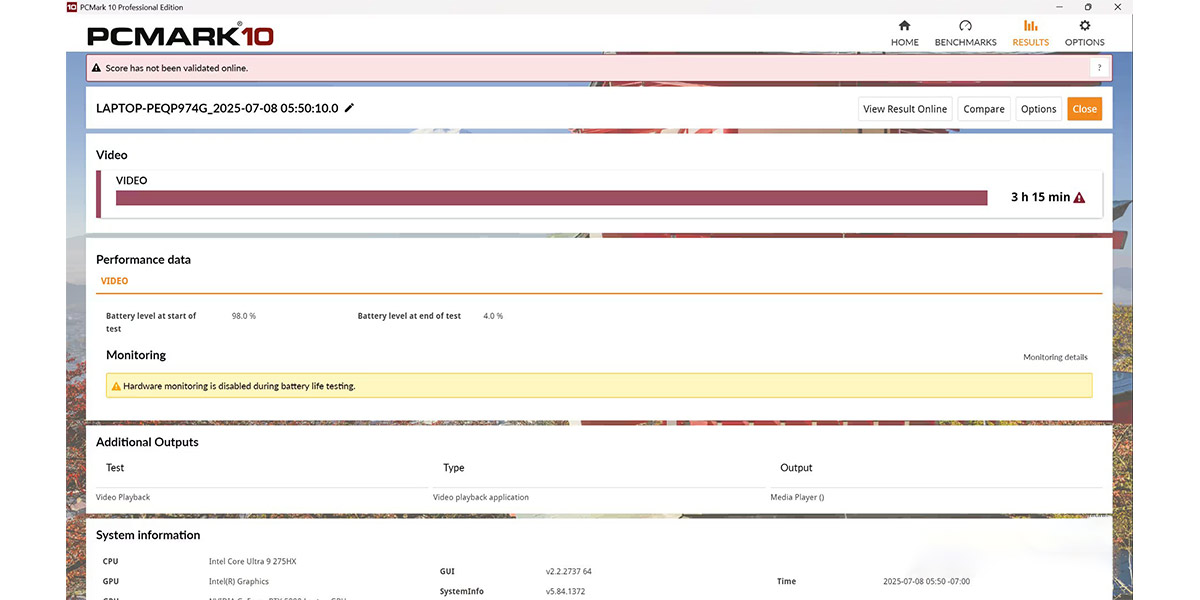Viewport: 1200px width, 600px height.
Task: Select the VIDEO tab under Performance data
Action: pos(115,281)
